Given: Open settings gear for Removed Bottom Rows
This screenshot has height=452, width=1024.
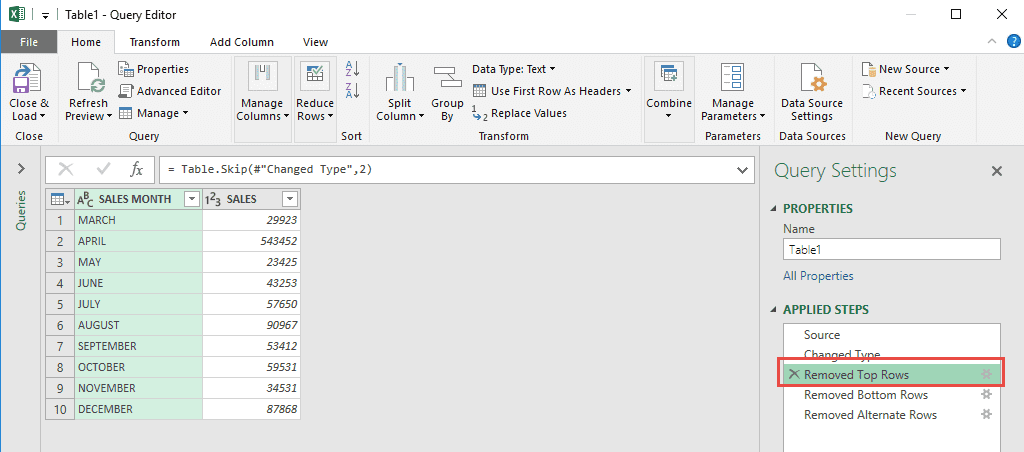Looking at the screenshot, I should coord(987,395).
